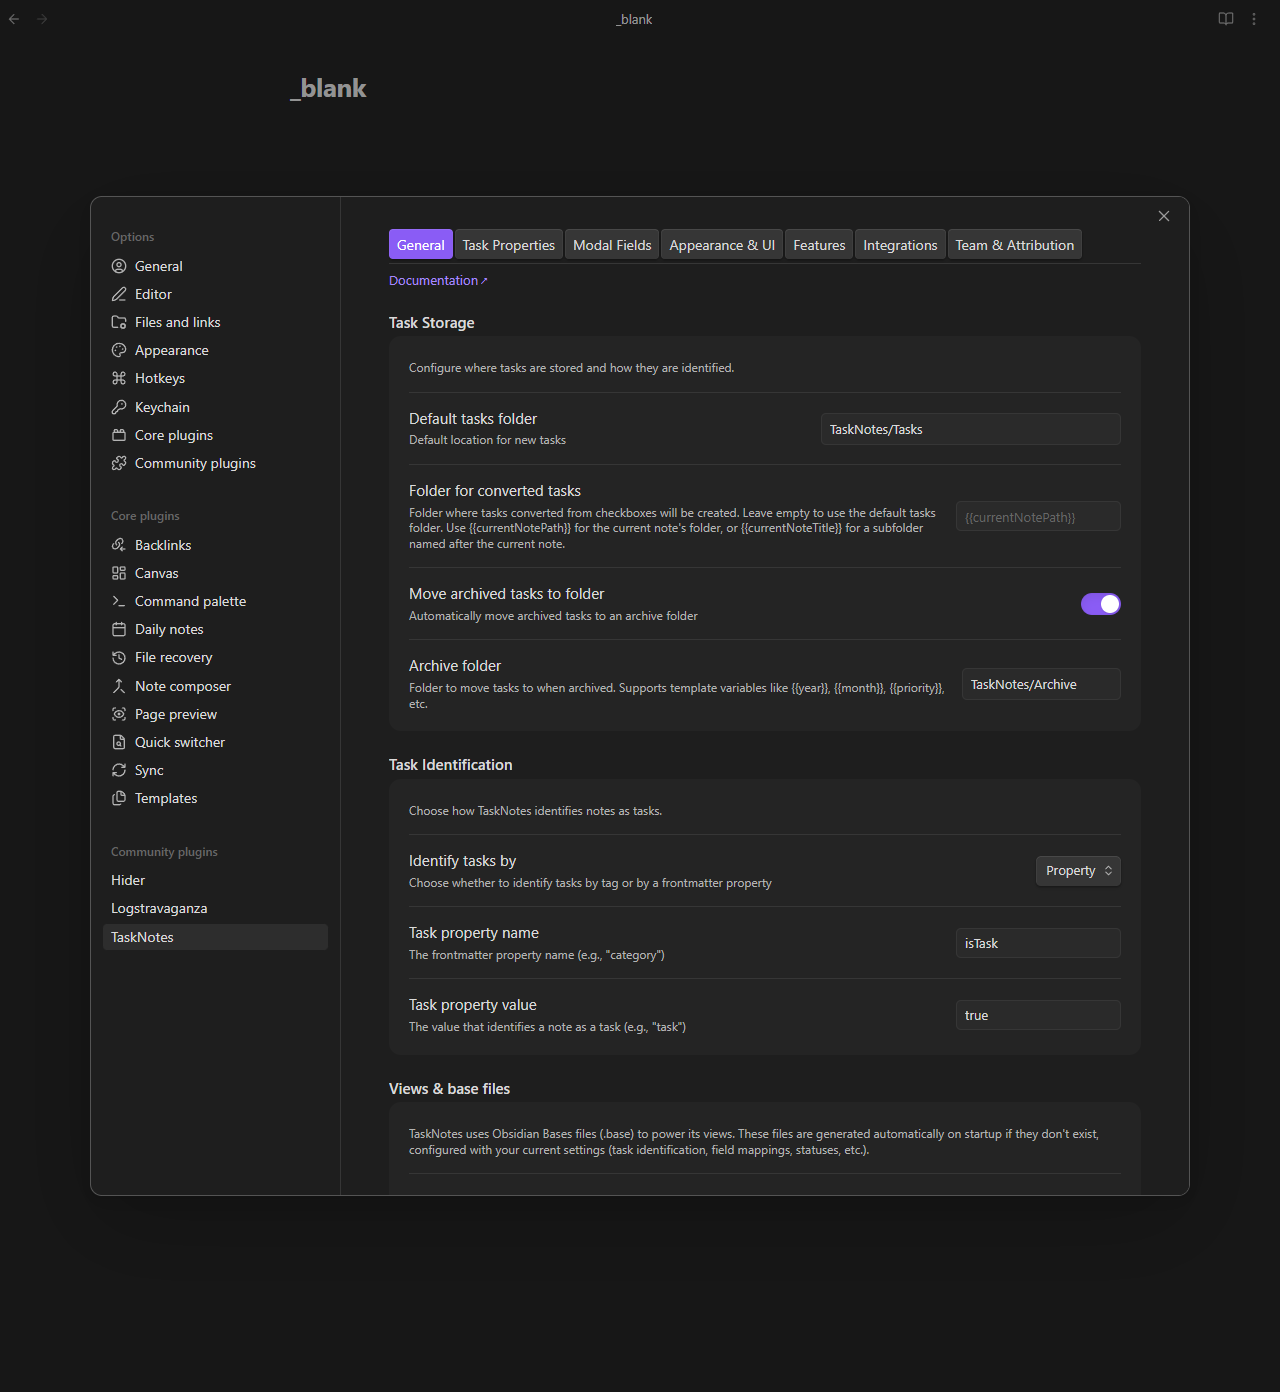The height and width of the screenshot is (1392, 1280).
Task: Click the Default tasks folder input field
Action: pyautogui.click(x=969, y=429)
